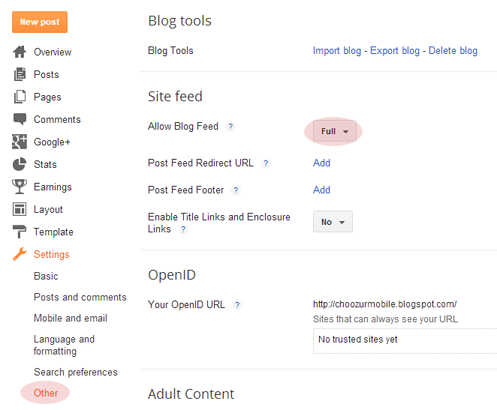Image resolution: width=497 pixels, height=410 pixels.
Task: Click the Posts document icon
Action: point(20,74)
